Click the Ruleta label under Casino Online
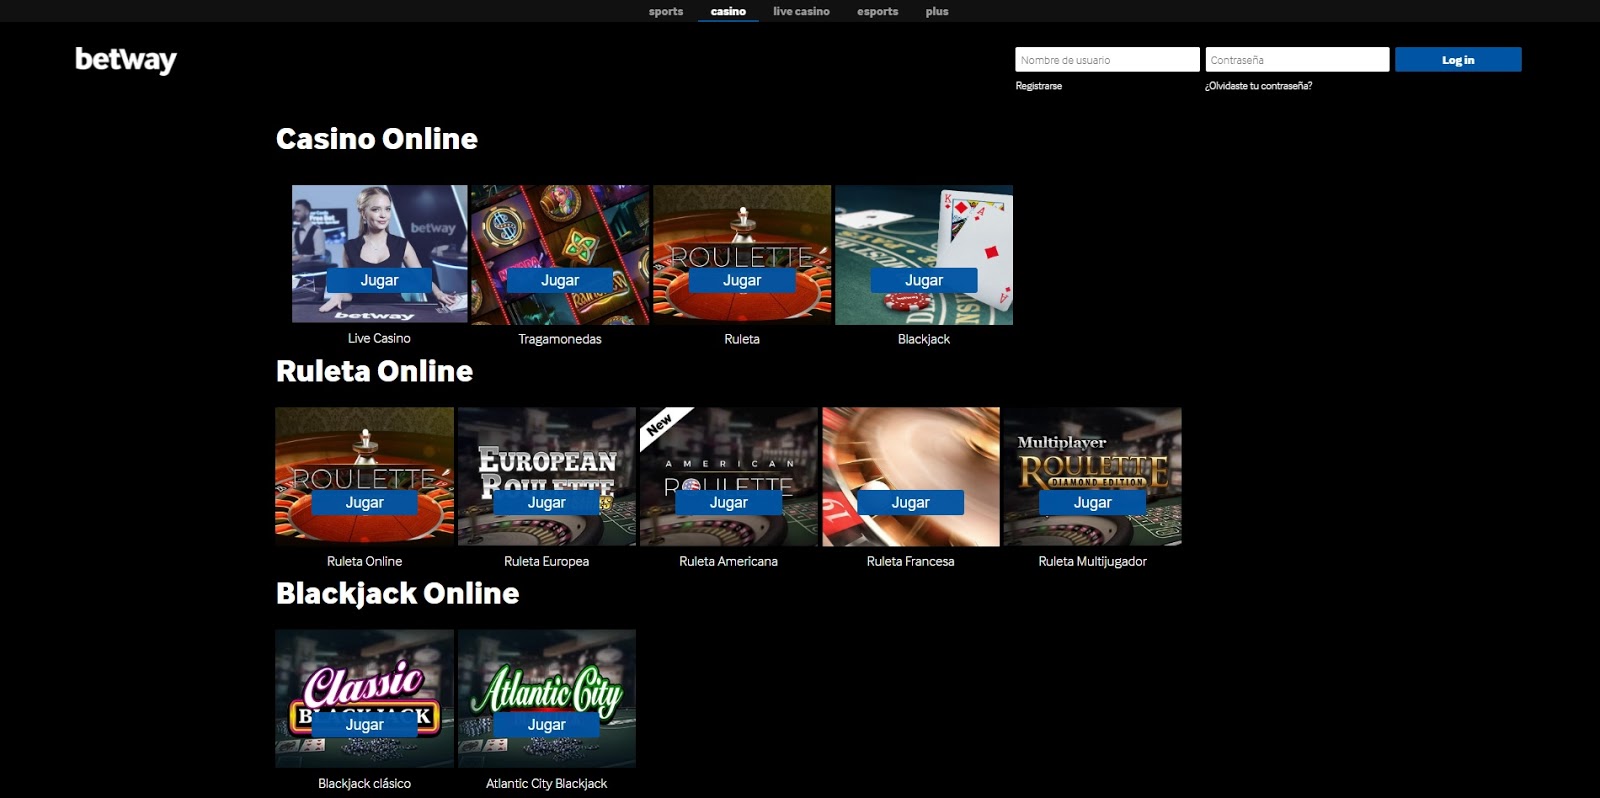The height and width of the screenshot is (798, 1600). coord(742,339)
